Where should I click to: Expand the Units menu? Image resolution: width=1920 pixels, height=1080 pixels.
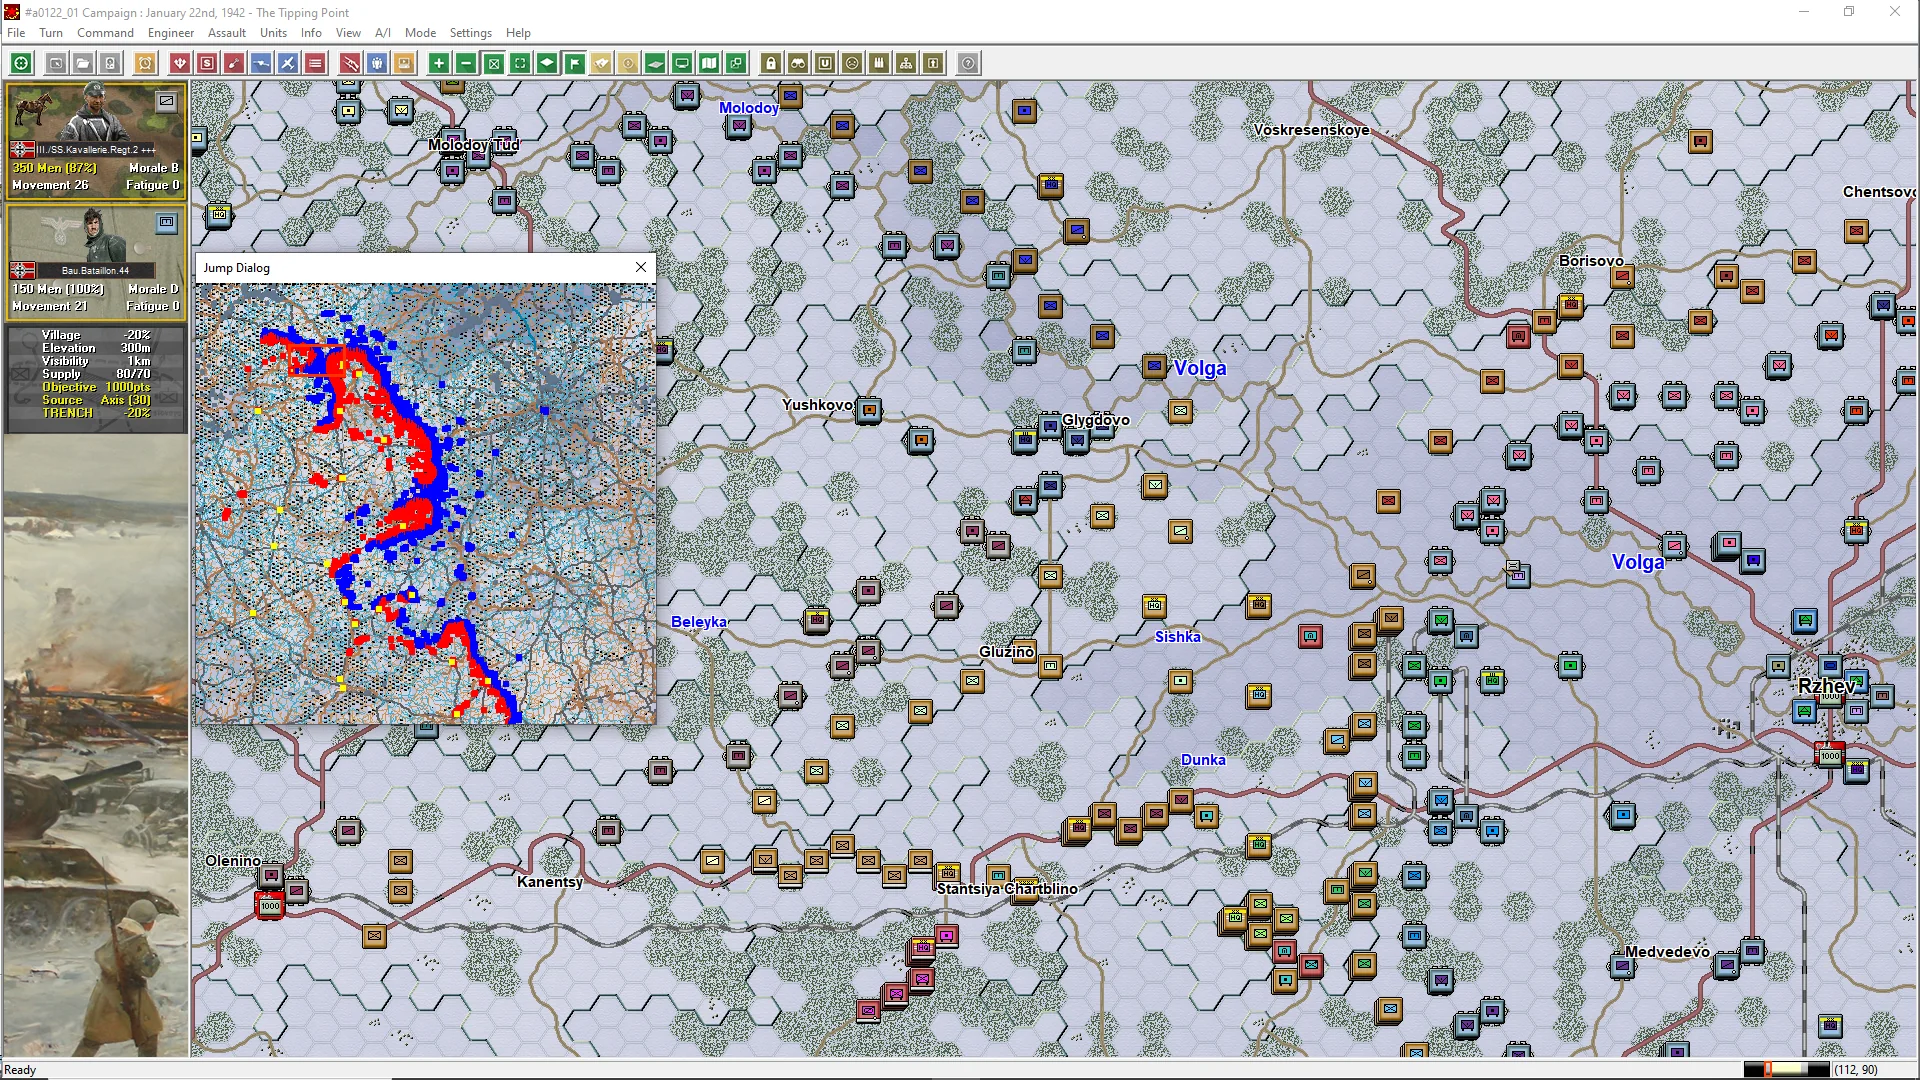273,33
